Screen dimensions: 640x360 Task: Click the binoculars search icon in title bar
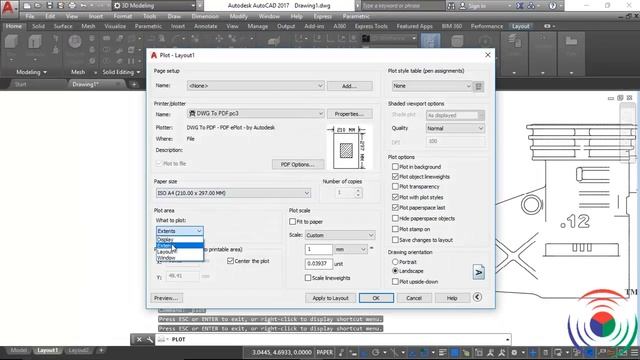click(x=451, y=6)
